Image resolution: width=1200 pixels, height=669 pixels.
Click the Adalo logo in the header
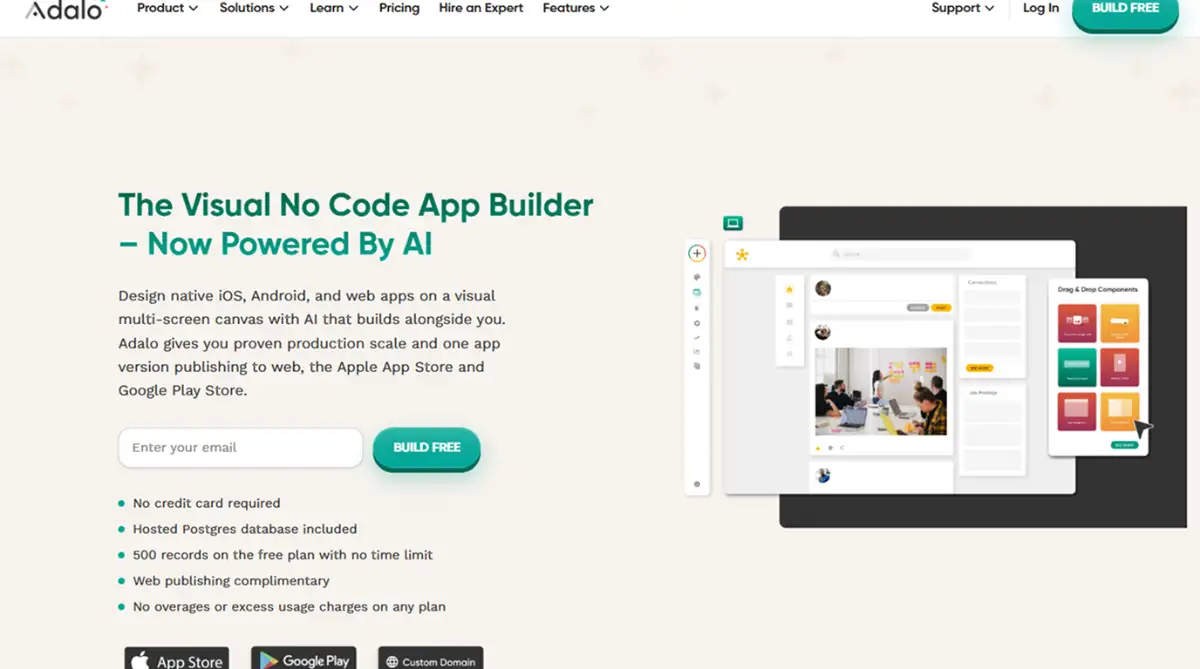66,9
